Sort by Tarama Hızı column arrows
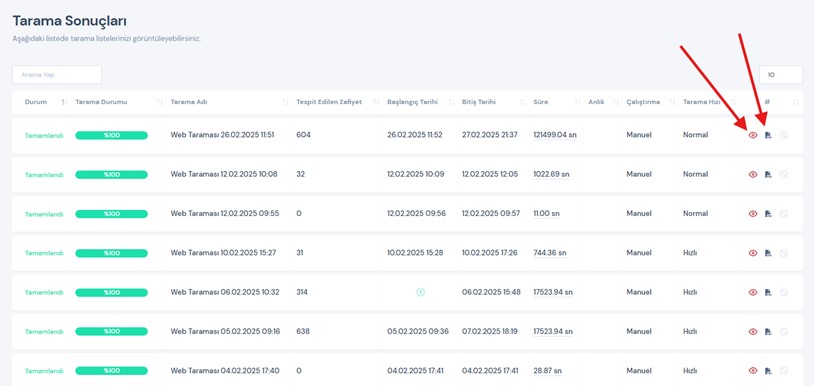The image size is (814, 386). click(x=733, y=102)
